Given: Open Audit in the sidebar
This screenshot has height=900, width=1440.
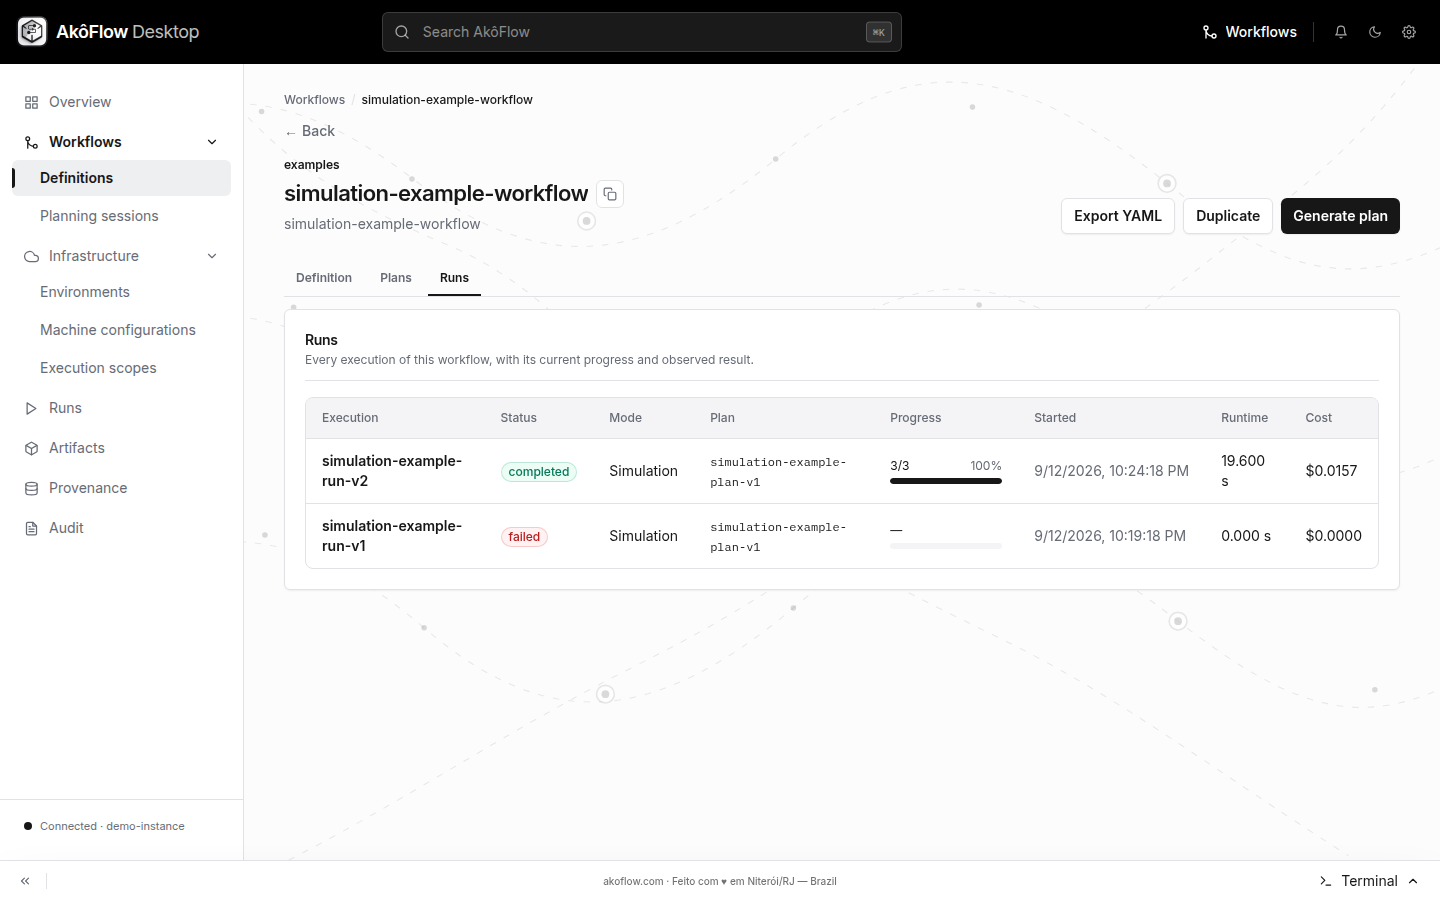Looking at the screenshot, I should [x=121, y=528].
